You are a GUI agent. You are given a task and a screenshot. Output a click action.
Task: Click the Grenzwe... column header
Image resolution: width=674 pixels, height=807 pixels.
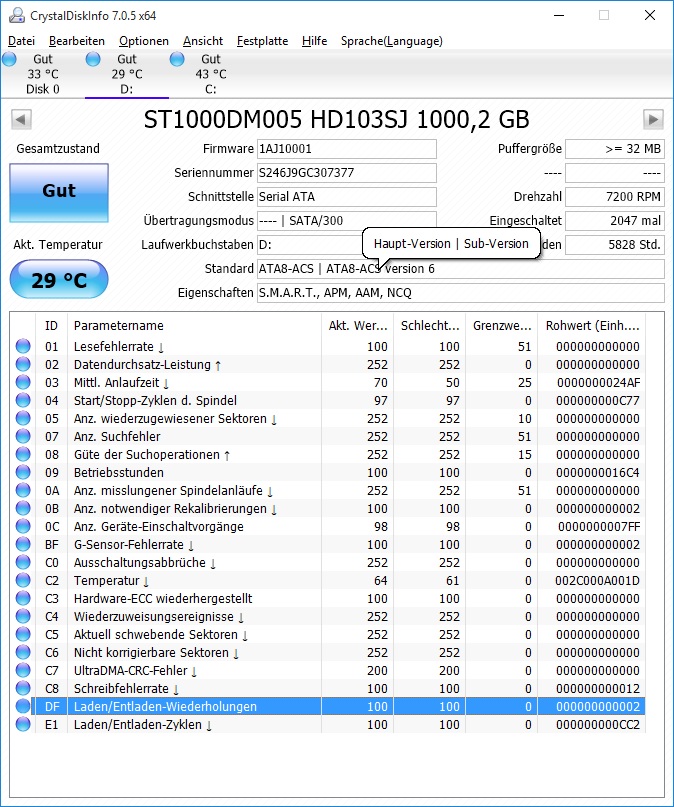point(502,326)
